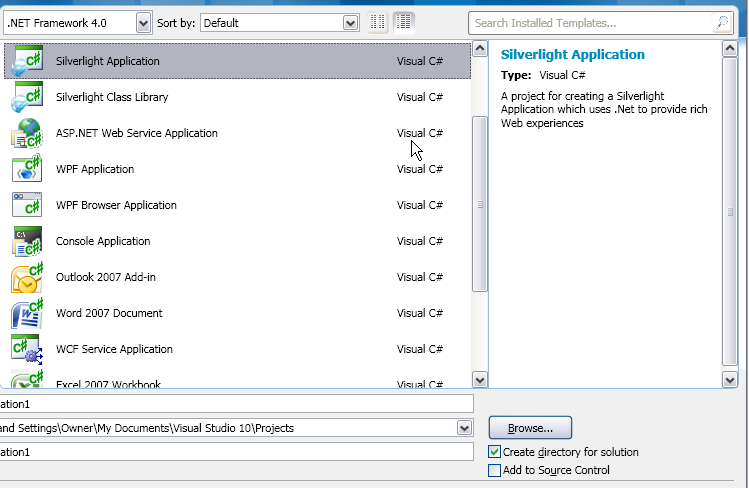Viewport: 749px width, 488px height.
Task: Select ASP.NET Web Service Application text
Action: [137, 133]
